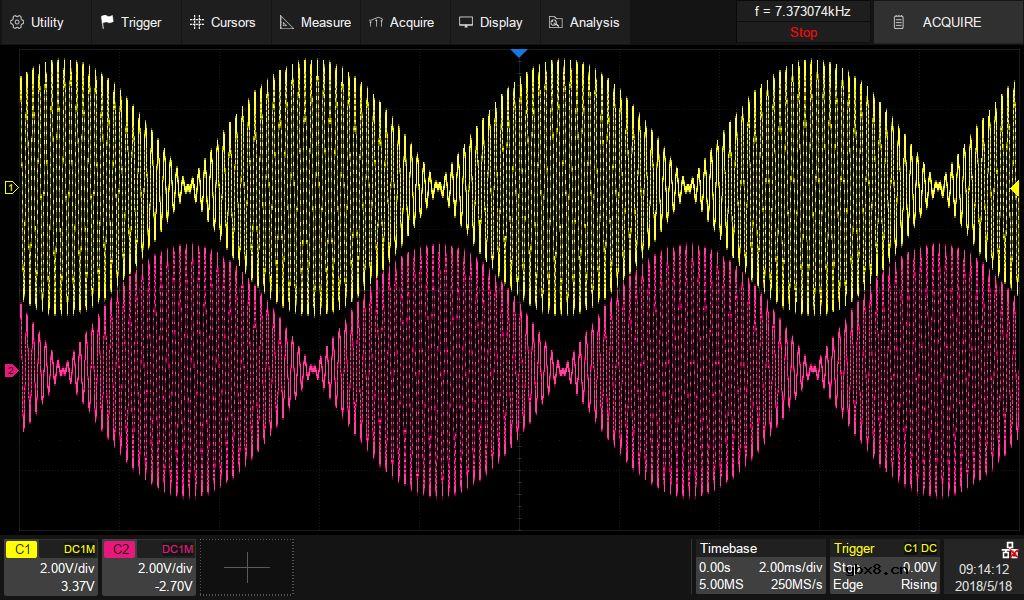Click the Acquire waveform icon
The width and height of the screenshot is (1024, 600).
pyautogui.click(x=376, y=22)
